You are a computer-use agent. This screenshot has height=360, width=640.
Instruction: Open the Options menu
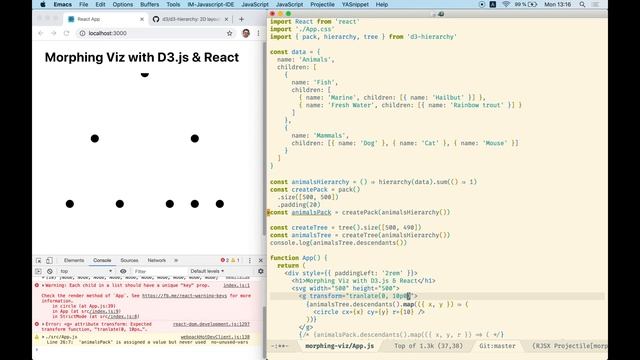[123, 4]
